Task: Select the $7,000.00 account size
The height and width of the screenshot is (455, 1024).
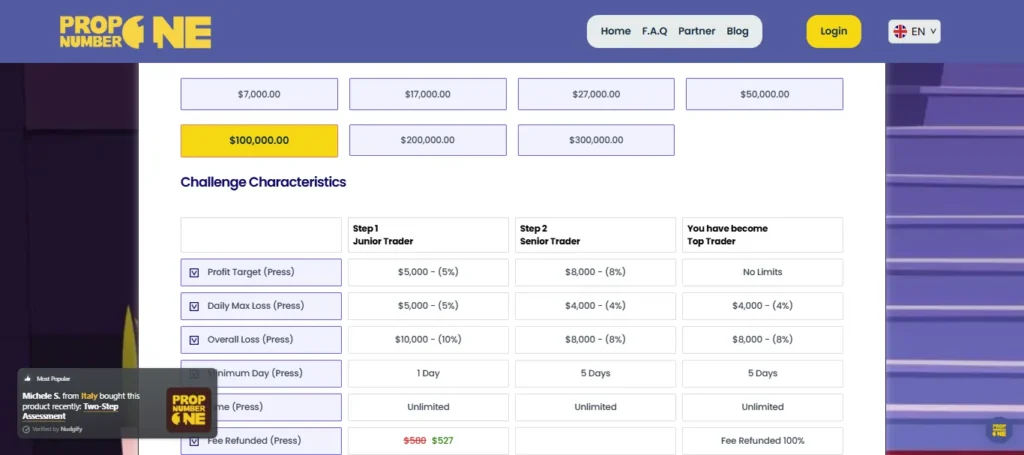Action: [x=259, y=94]
